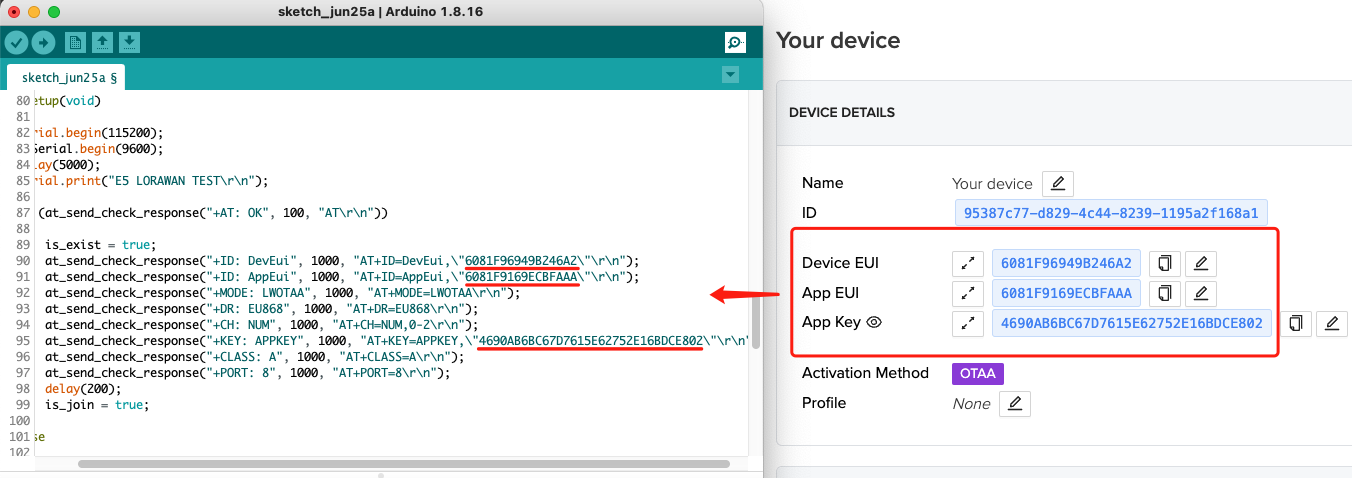Edit the App Key with pencil icon

1331,323
